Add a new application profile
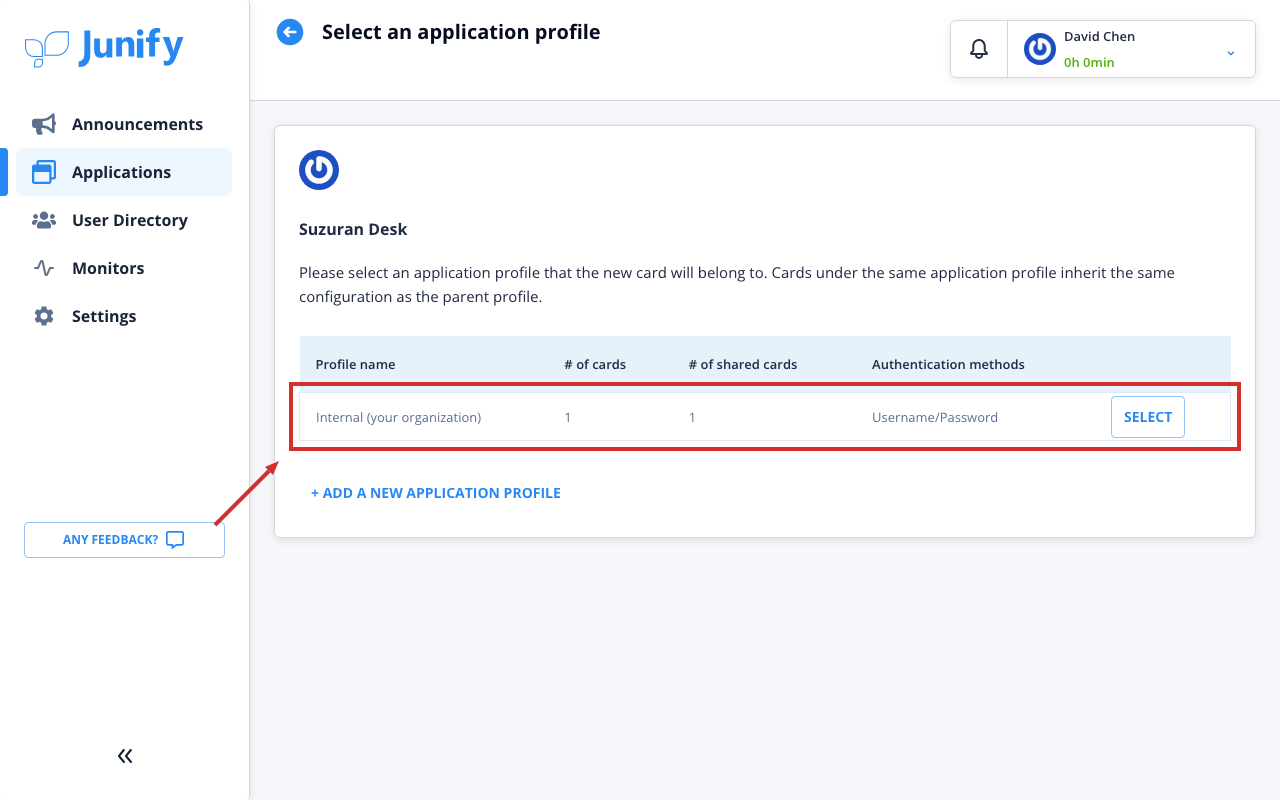 [436, 493]
